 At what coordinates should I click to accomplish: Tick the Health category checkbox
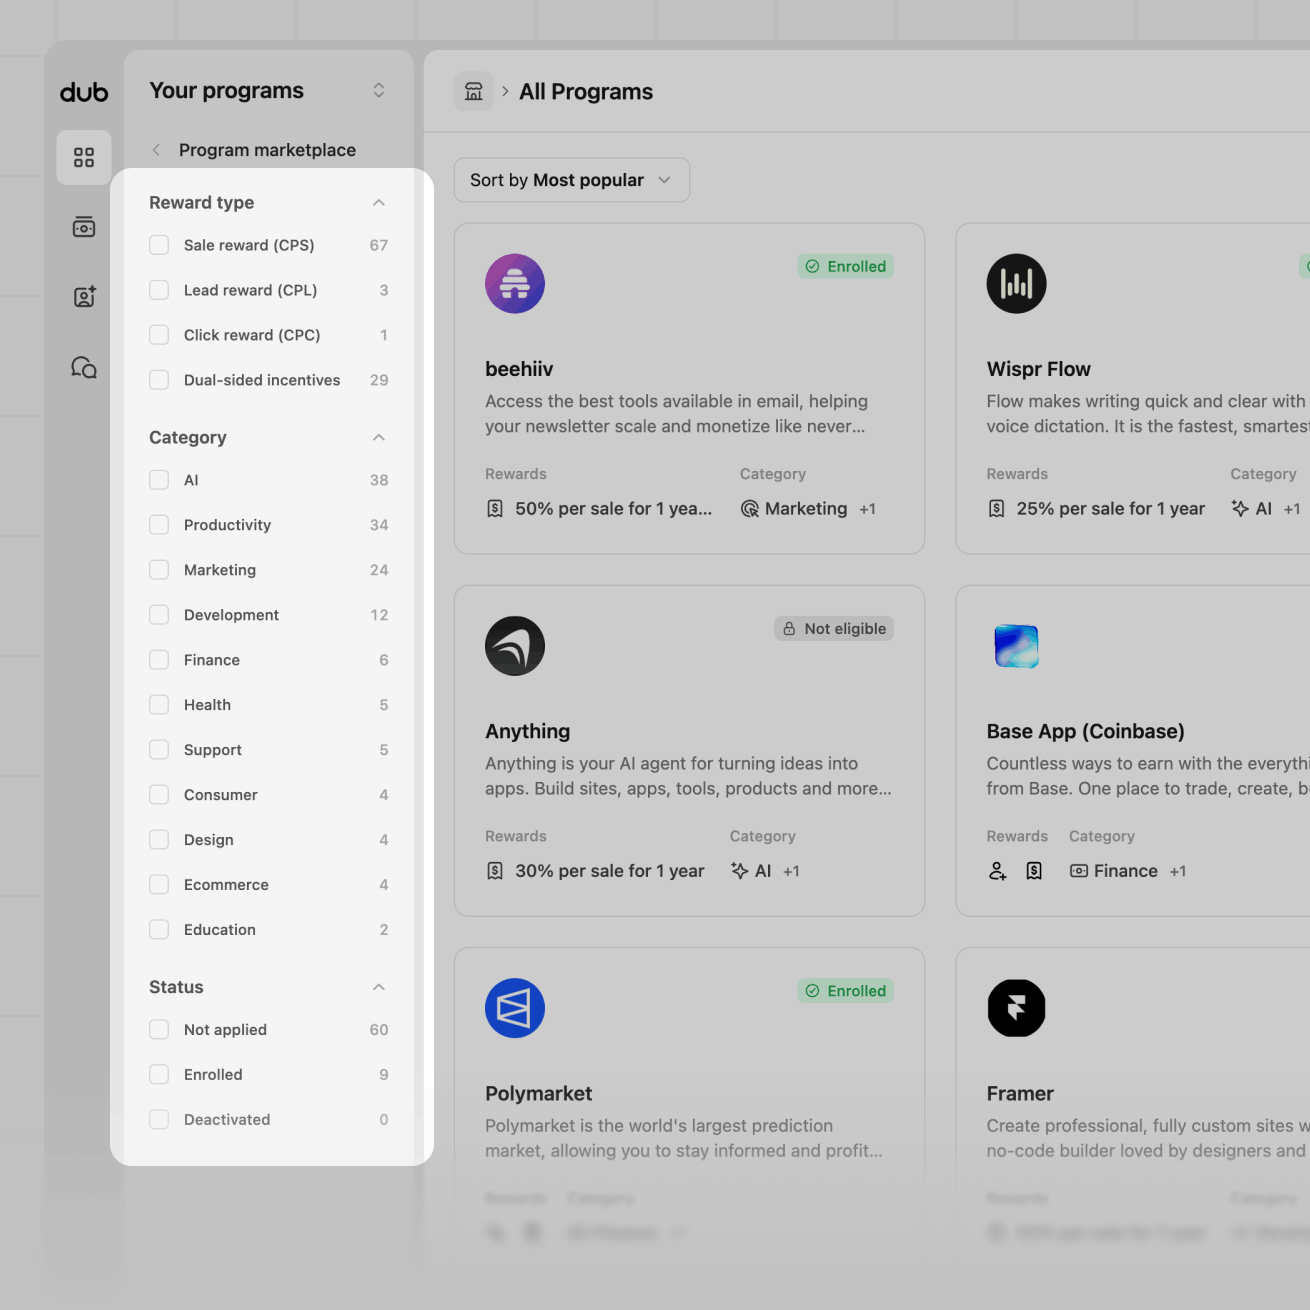pyautogui.click(x=159, y=705)
